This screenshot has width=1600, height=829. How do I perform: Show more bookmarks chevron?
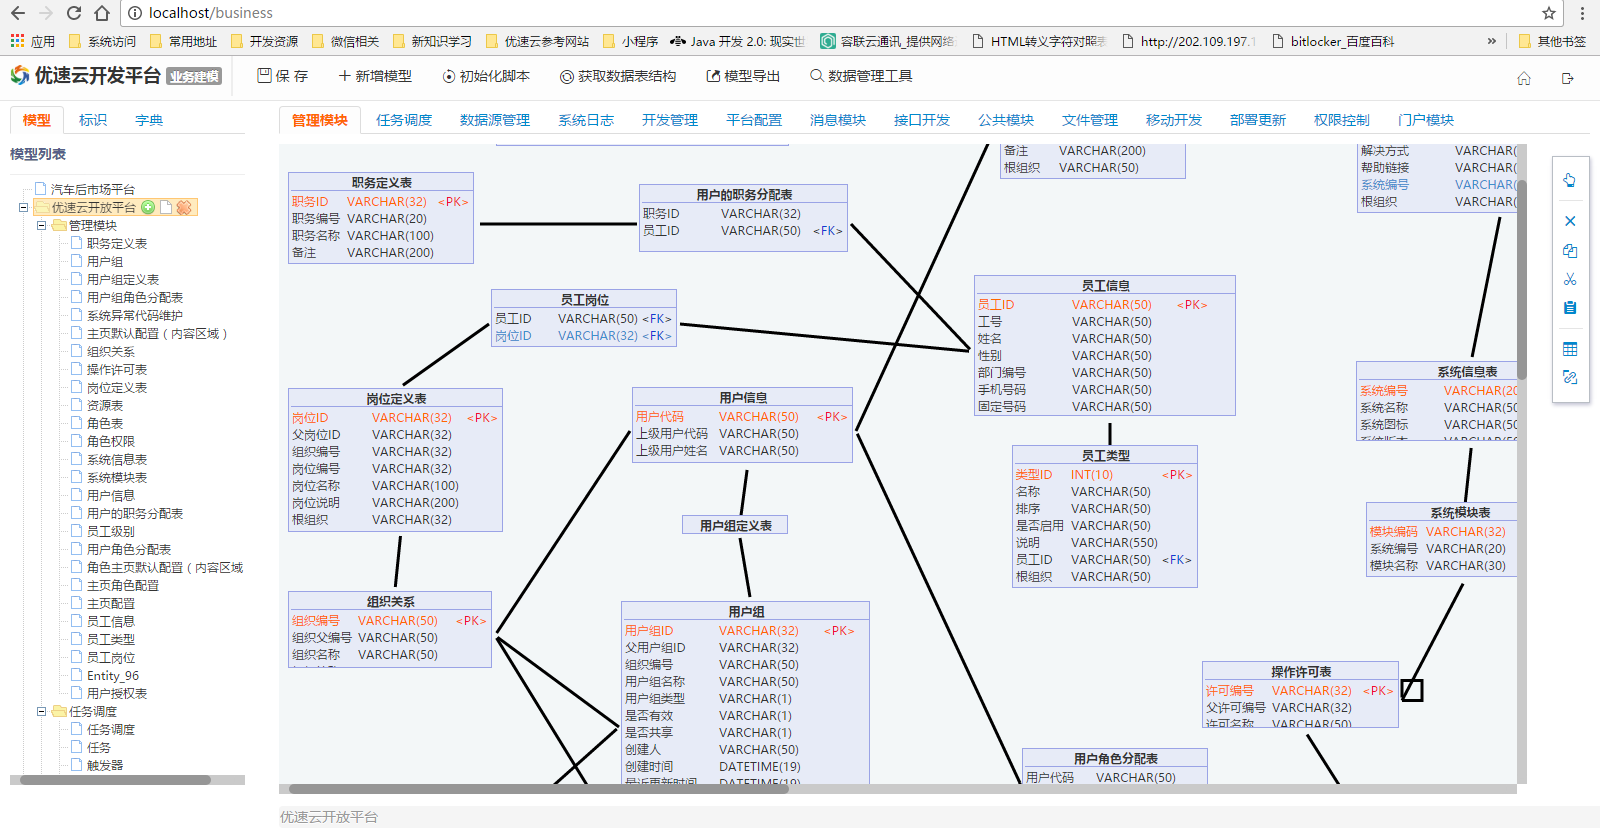click(1492, 41)
